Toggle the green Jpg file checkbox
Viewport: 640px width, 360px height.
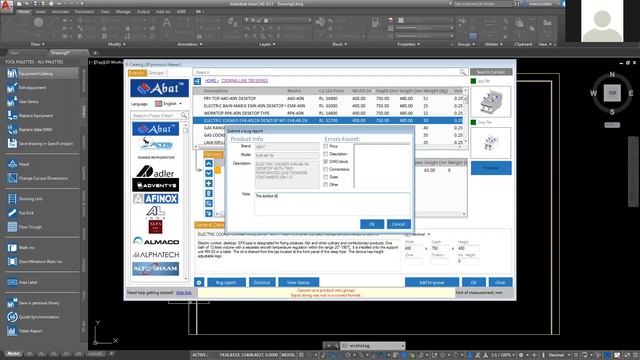pyautogui.click(x=473, y=81)
